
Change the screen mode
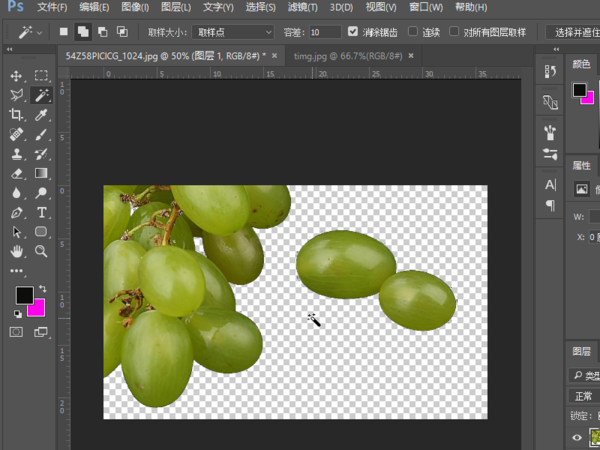tap(41, 332)
